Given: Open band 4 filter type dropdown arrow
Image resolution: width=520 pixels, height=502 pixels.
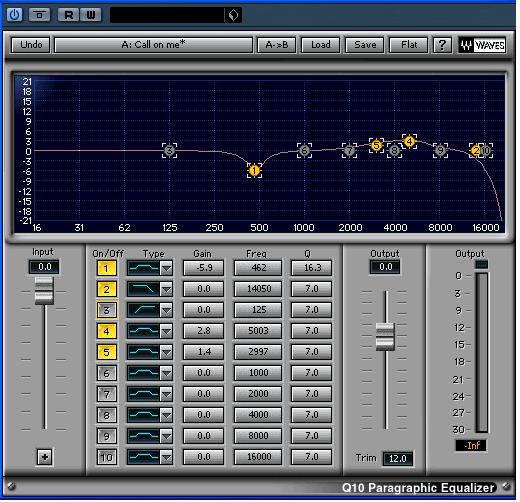Looking at the screenshot, I should 166,331.
